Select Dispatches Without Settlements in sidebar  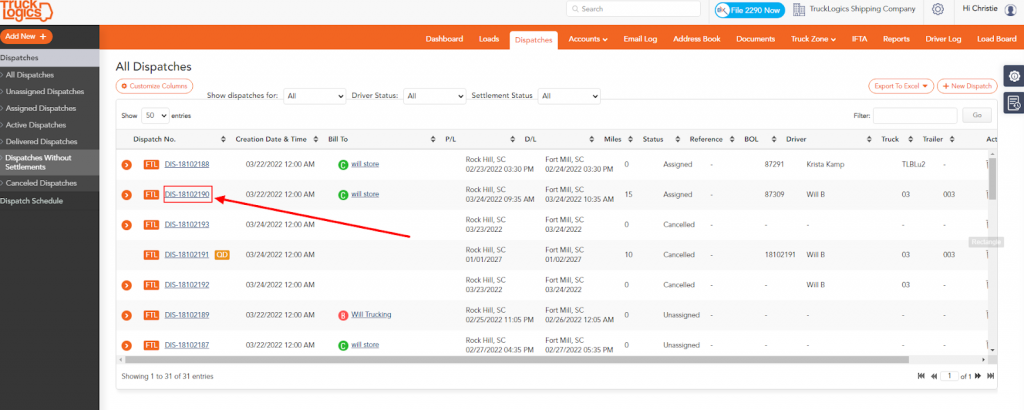(50, 162)
